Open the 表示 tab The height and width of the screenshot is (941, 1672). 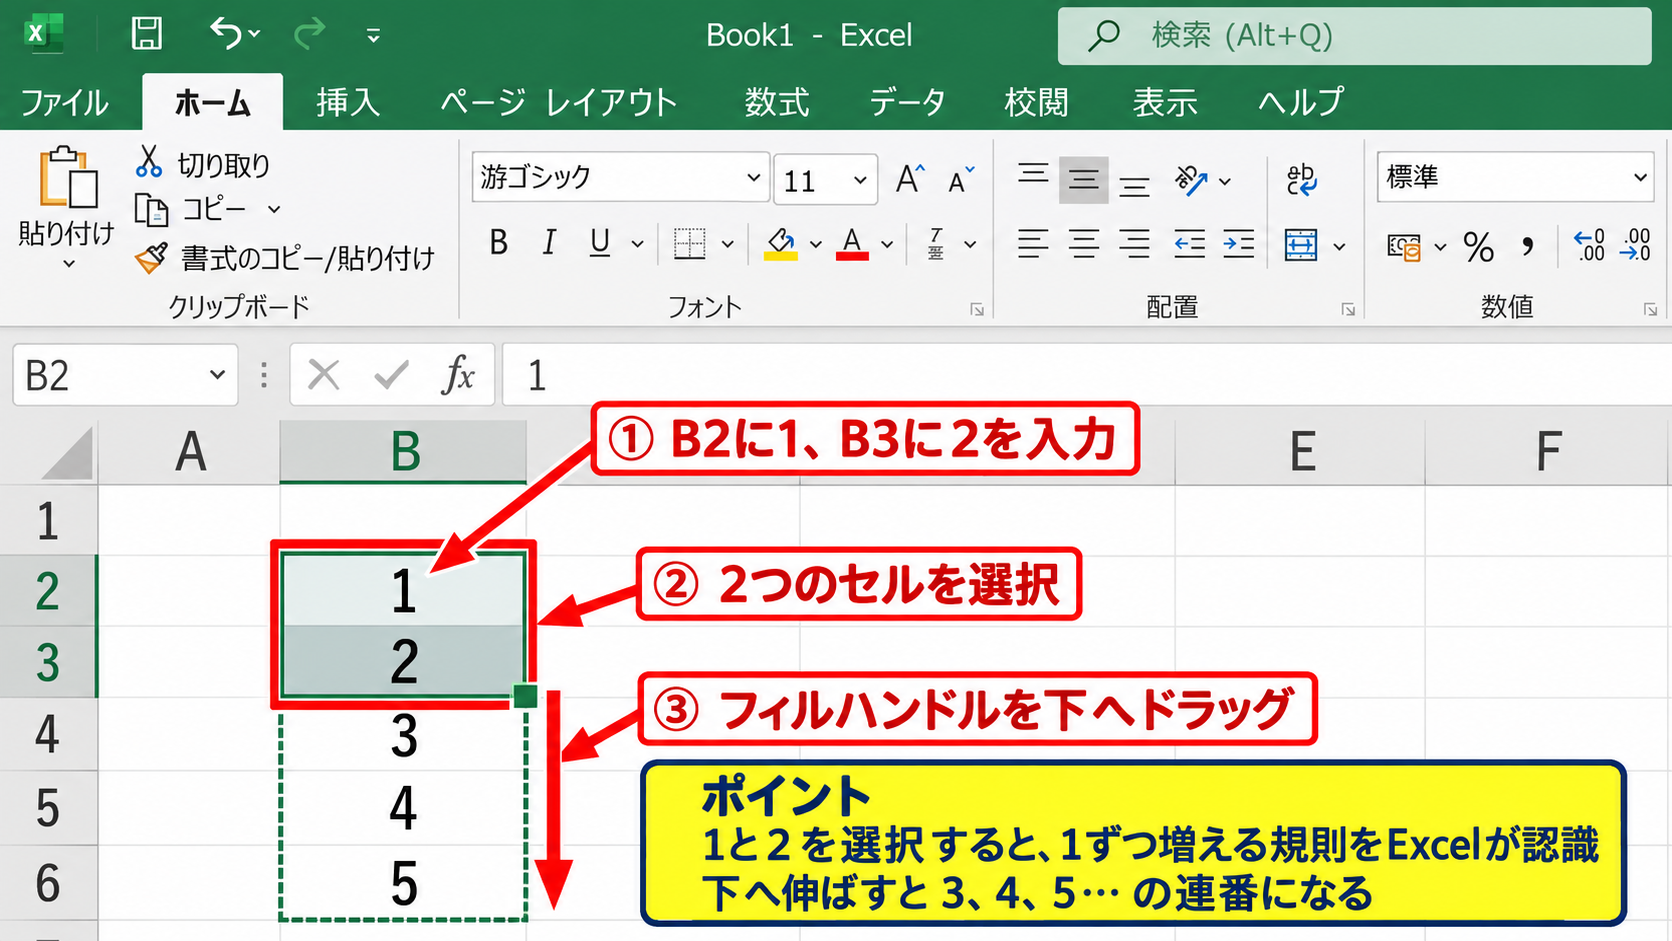coord(1165,102)
